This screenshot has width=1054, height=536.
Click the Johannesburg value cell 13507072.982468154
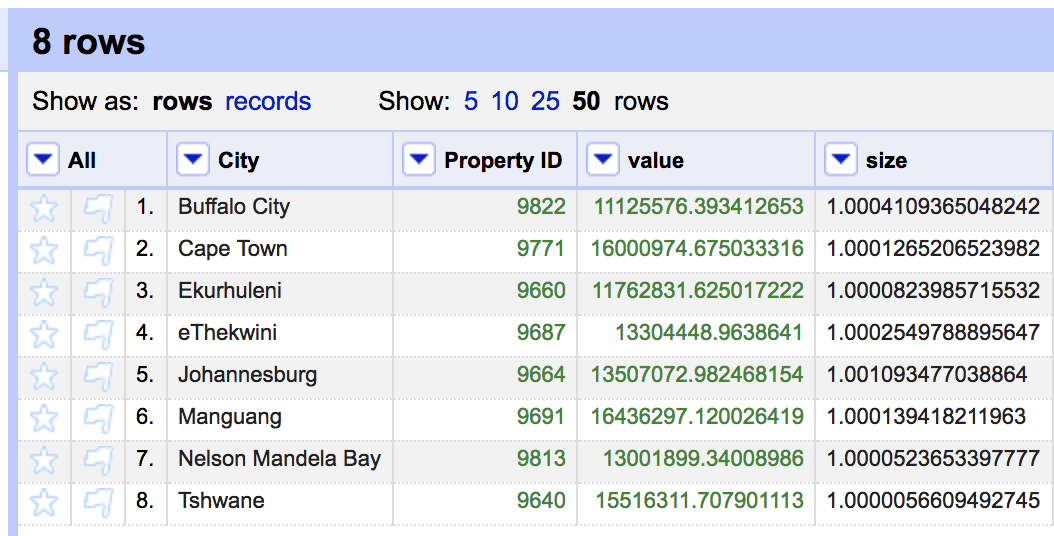tap(697, 376)
